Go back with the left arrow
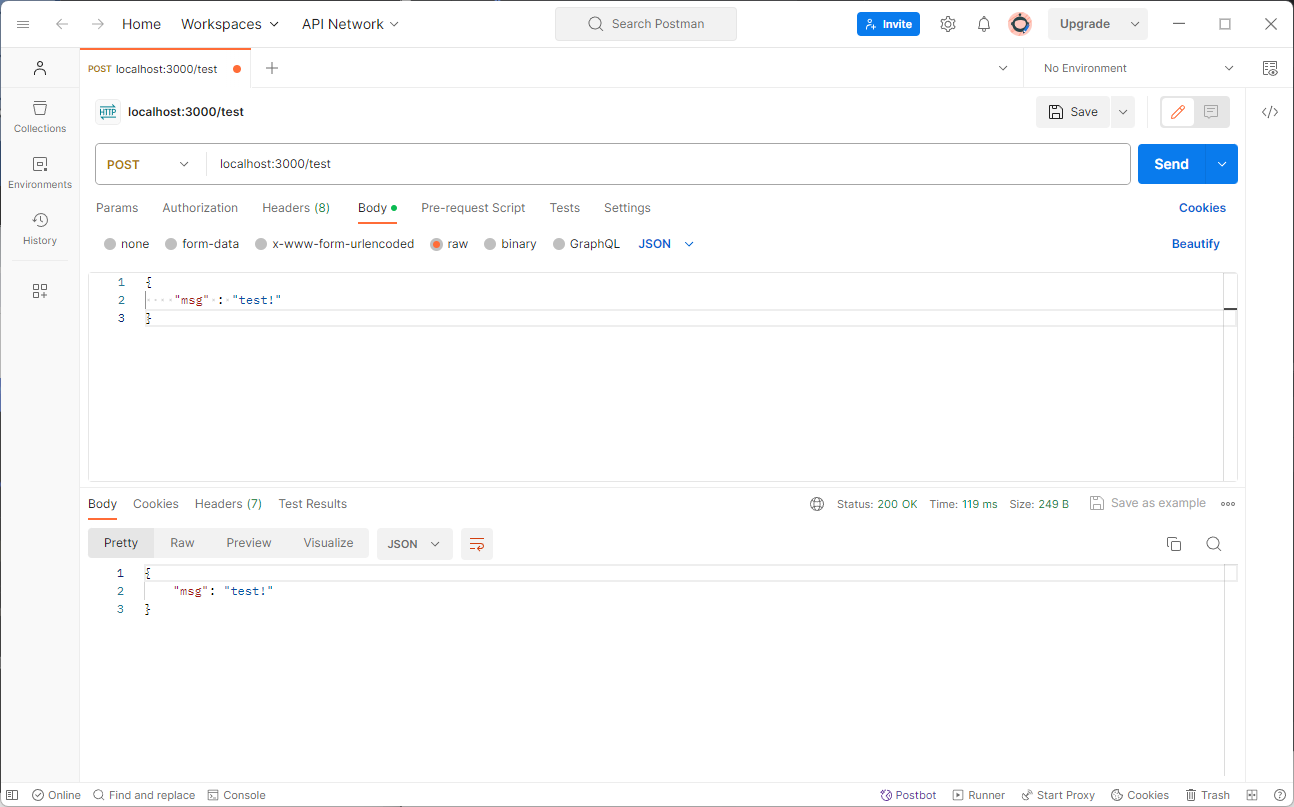The image size is (1294, 807). [62, 24]
